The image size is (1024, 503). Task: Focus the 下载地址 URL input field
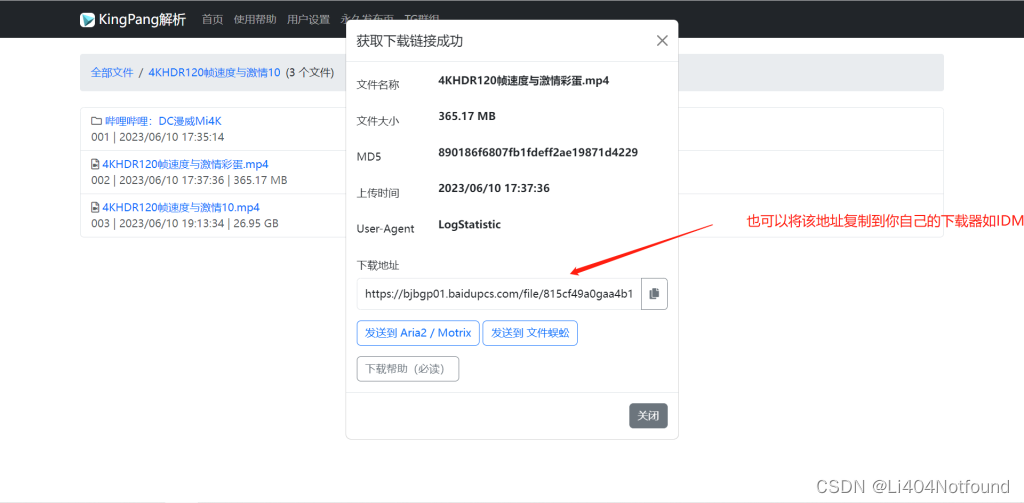tap(500, 294)
